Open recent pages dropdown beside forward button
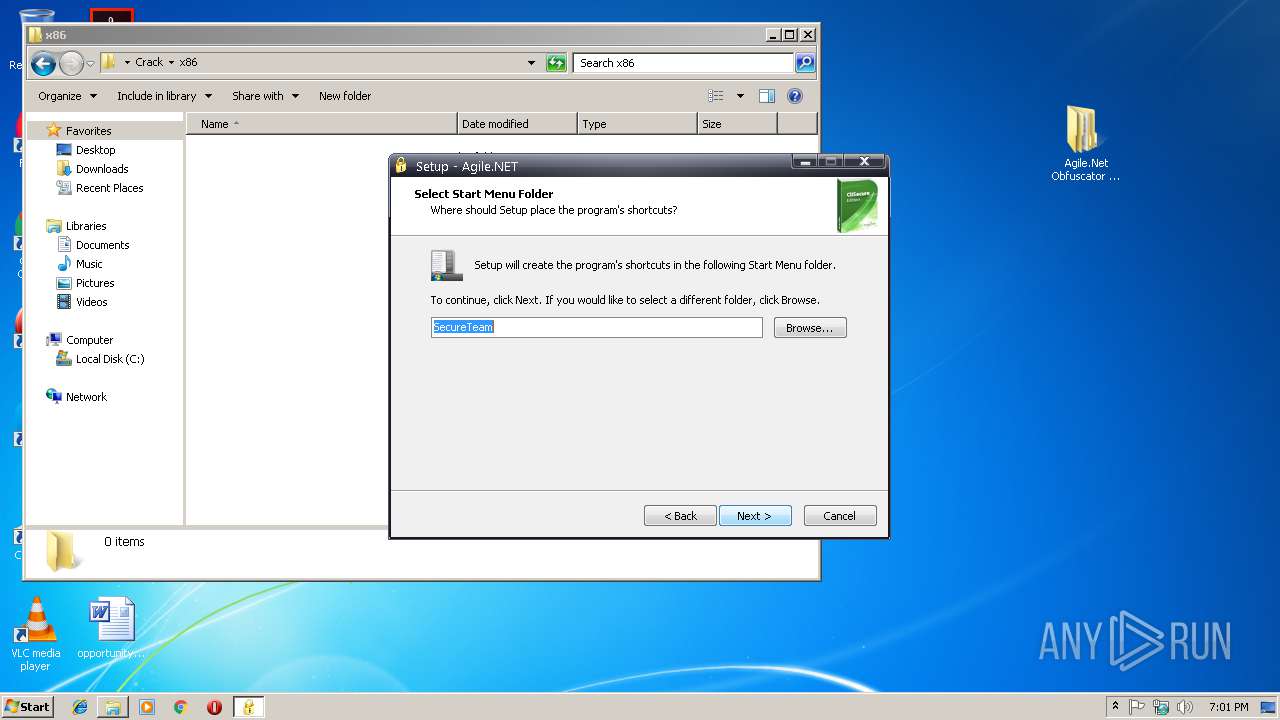Viewport: 1280px width, 720px height. 90,64
